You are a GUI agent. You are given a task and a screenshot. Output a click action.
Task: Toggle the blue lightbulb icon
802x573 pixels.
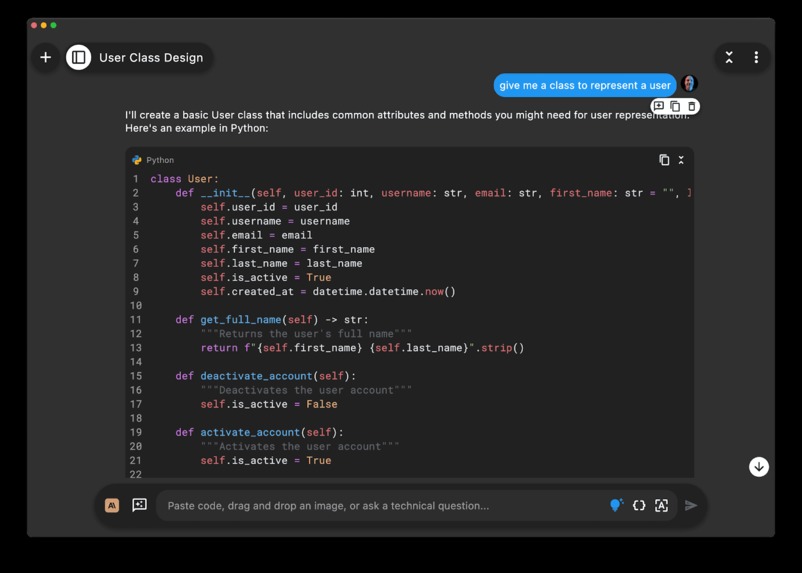616,505
